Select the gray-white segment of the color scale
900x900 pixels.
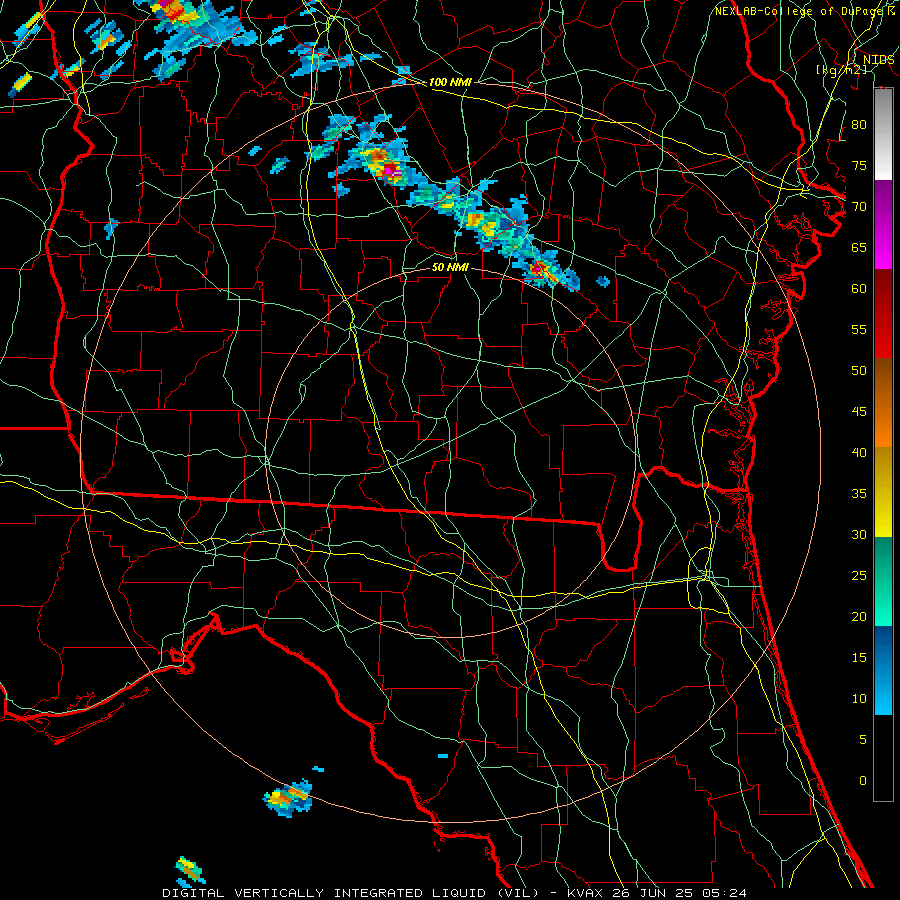(883, 134)
